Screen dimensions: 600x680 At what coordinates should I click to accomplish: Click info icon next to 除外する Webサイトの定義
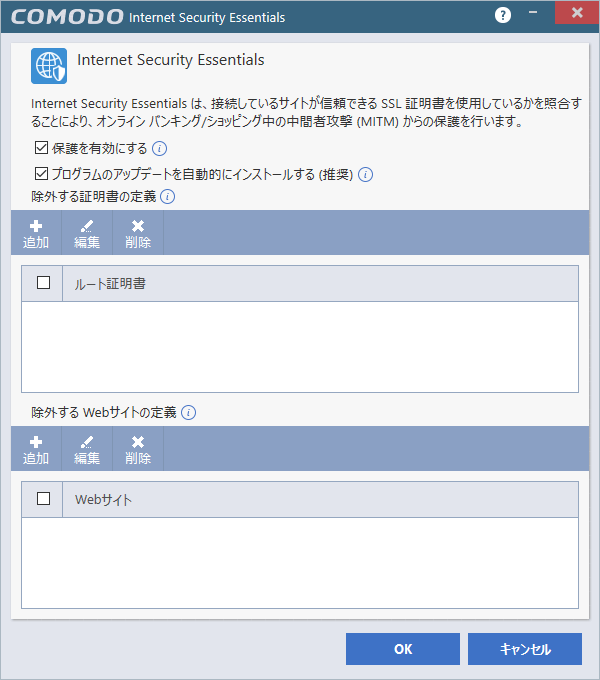tap(189, 412)
